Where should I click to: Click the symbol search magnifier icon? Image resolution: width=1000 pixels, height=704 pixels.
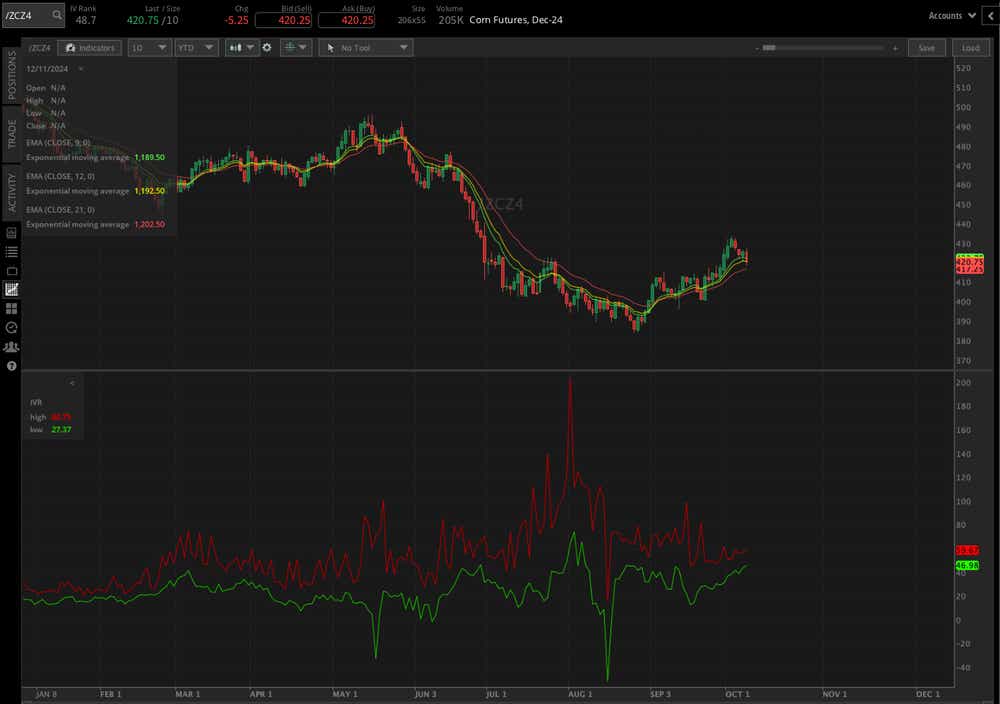(57, 15)
